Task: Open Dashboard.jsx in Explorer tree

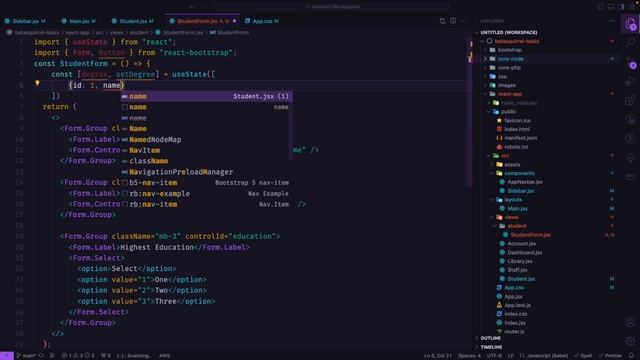Action: [x=524, y=253]
